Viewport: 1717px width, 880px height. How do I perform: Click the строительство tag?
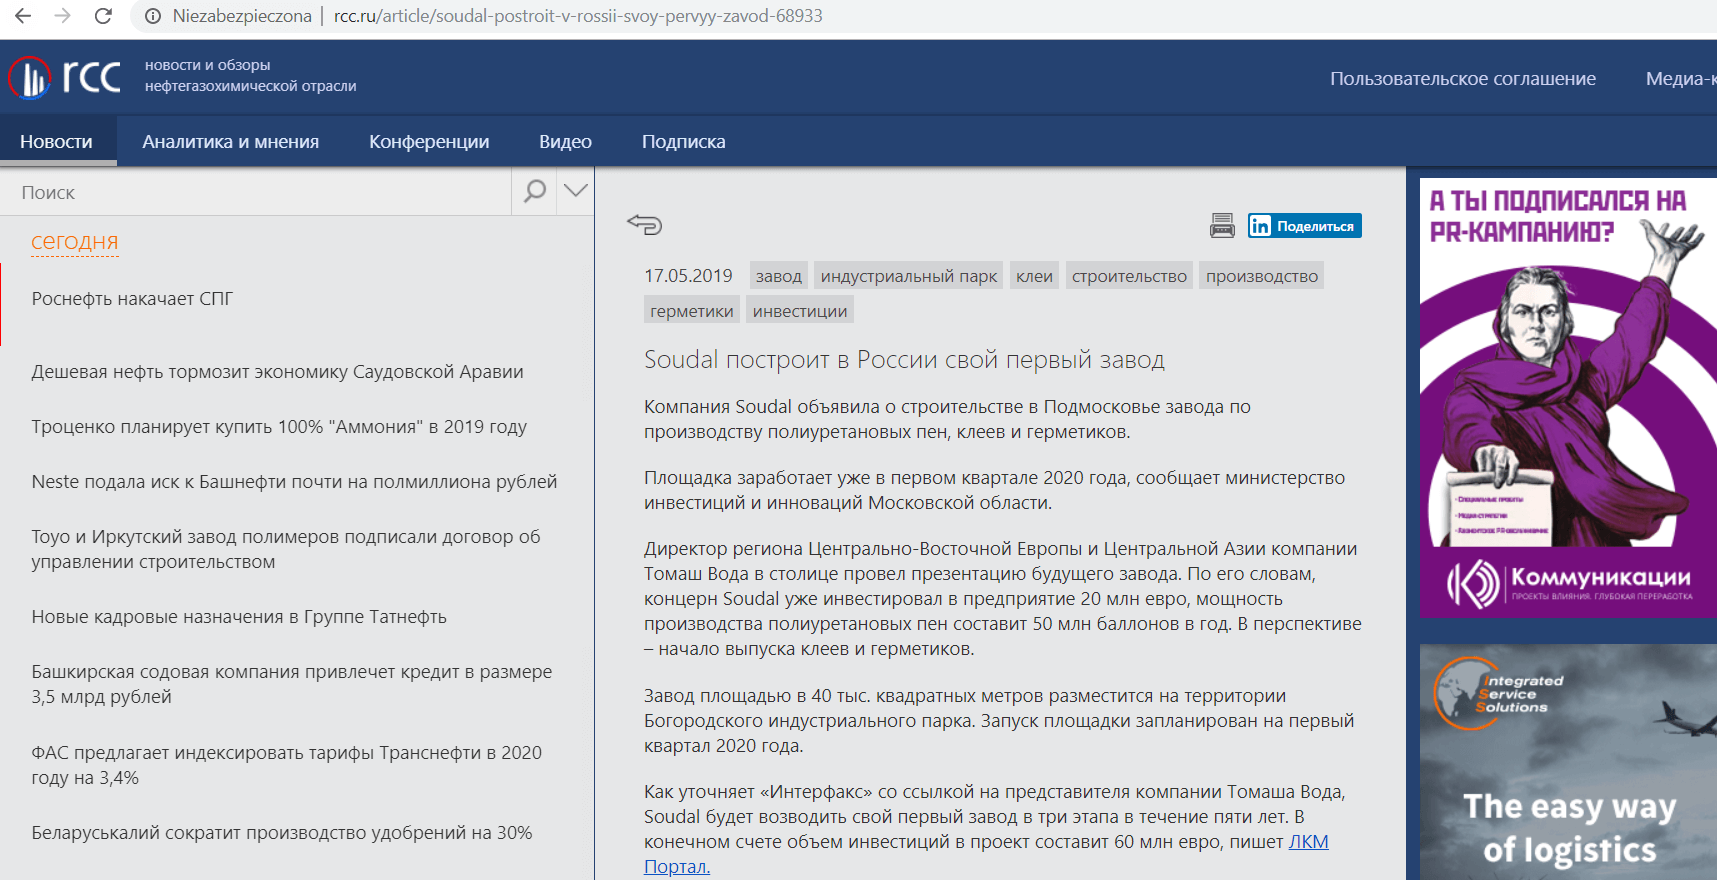[1130, 276]
